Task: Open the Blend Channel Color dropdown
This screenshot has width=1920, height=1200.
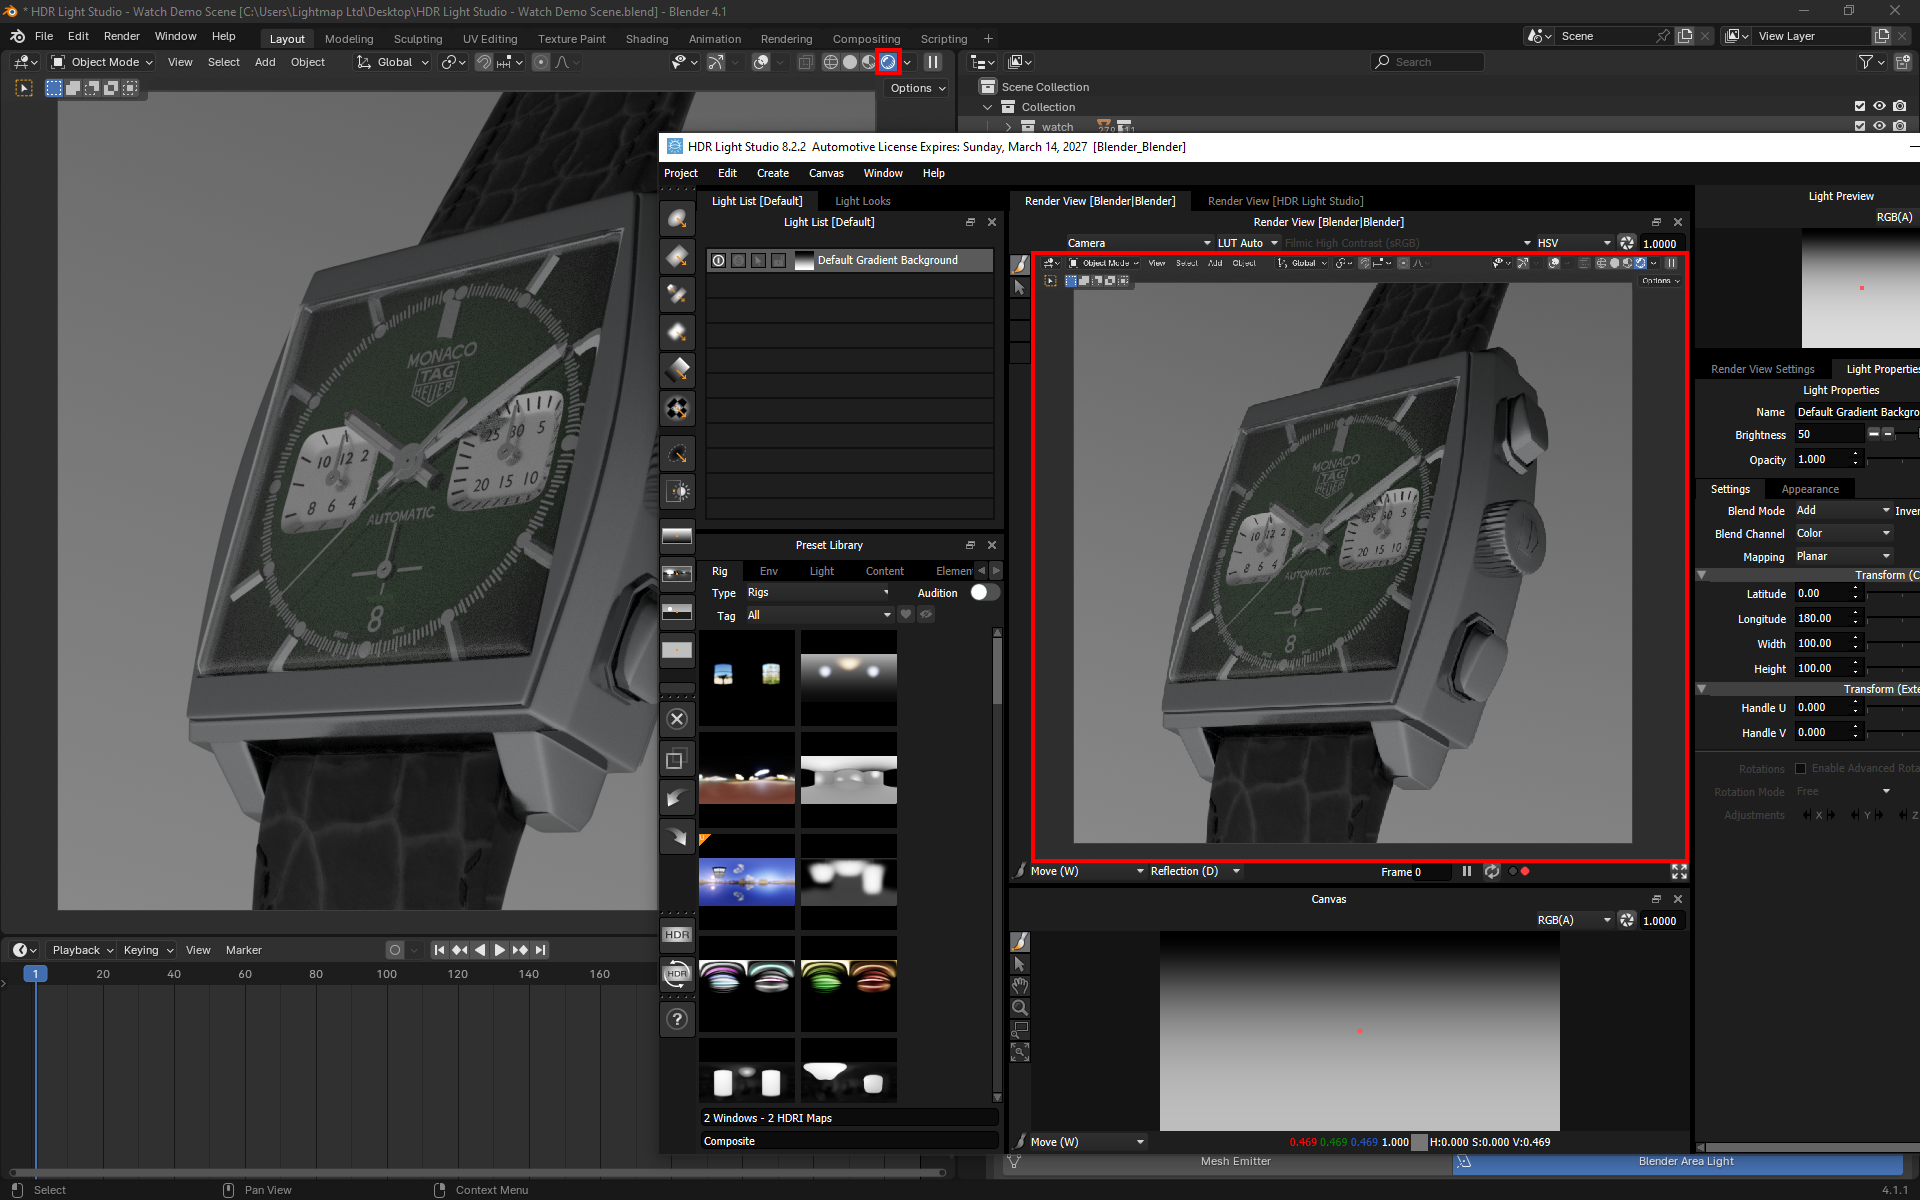Action: (x=1842, y=533)
